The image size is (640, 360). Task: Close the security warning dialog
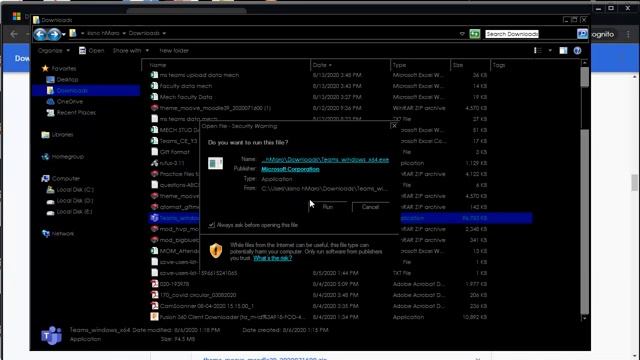[x=394, y=126]
